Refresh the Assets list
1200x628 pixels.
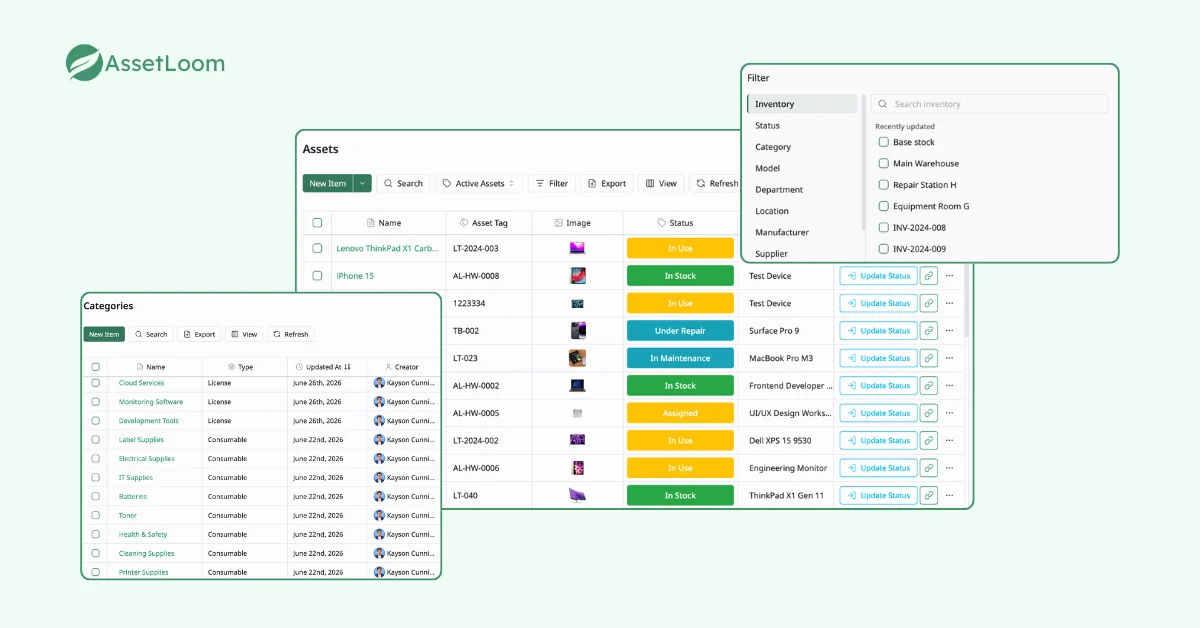coord(716,184)
